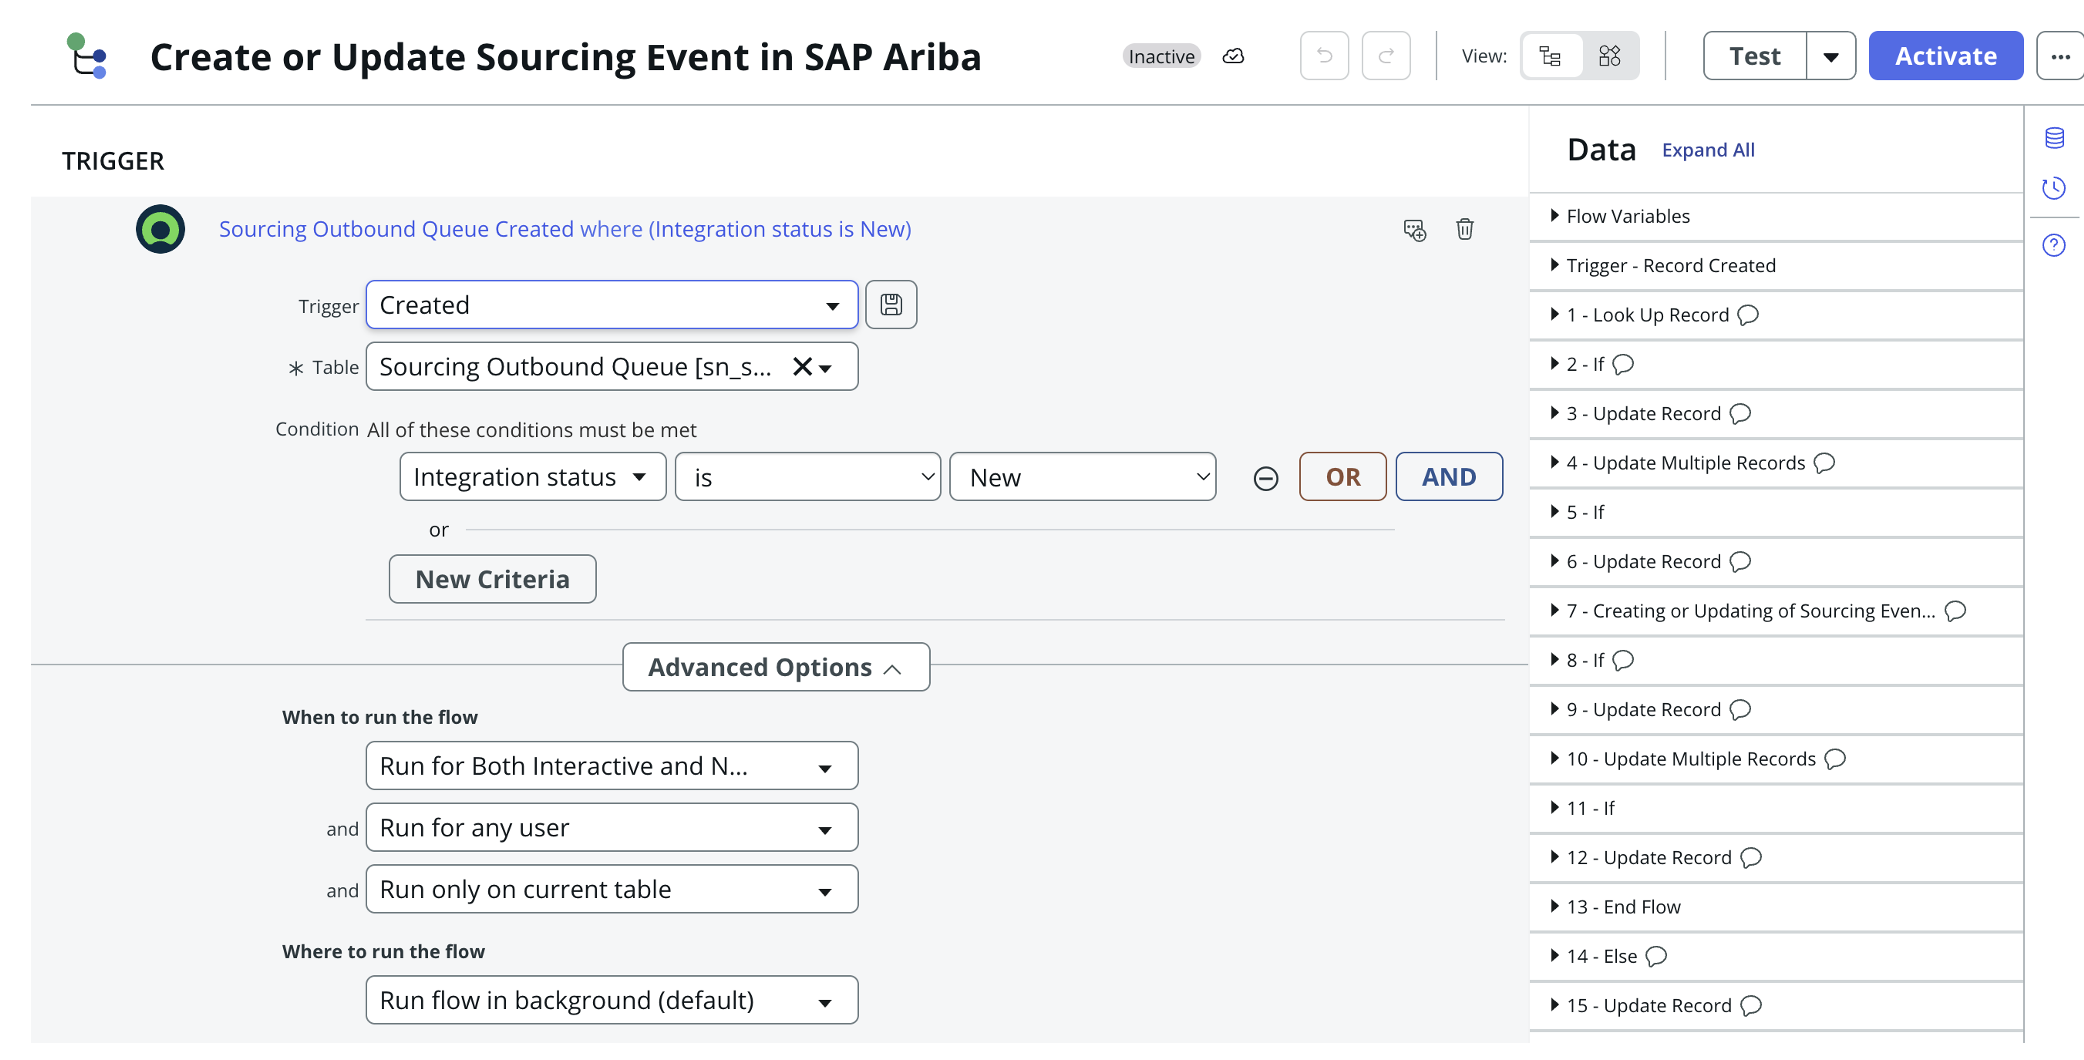Open the Table Sourcing Outbound Queue dropdown

tap(825, 368)
